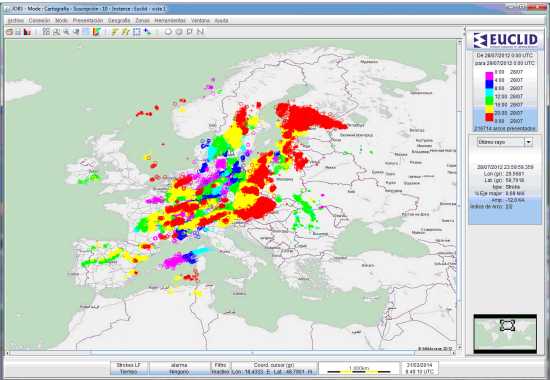This screenshot has width=550, height=380.
Task: Click the Coord. cursor coordinates readout
Action: point(274,368)
